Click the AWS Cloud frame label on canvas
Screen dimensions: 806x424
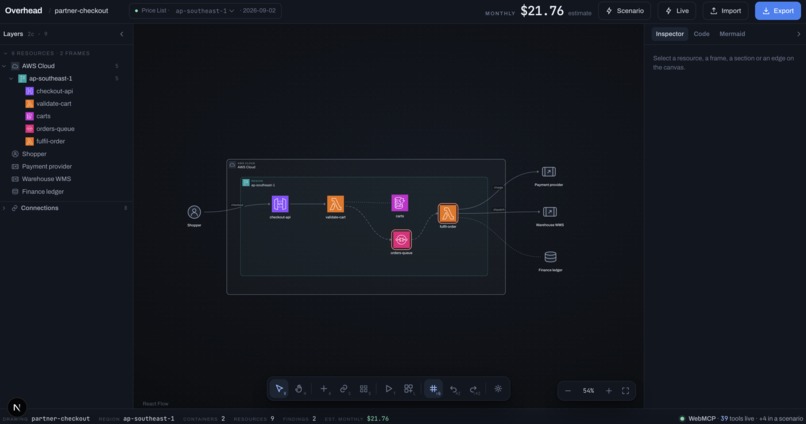pyautogui.click(x=246, y=167)
